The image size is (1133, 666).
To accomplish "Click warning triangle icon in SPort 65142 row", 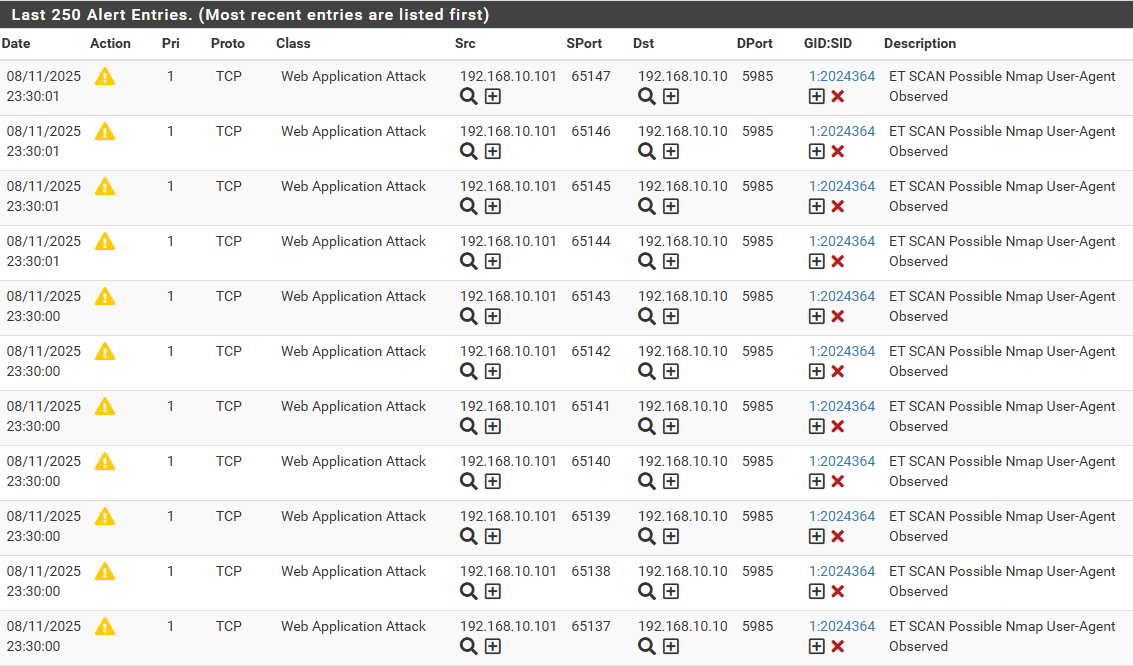I will (x=105, y=352).
